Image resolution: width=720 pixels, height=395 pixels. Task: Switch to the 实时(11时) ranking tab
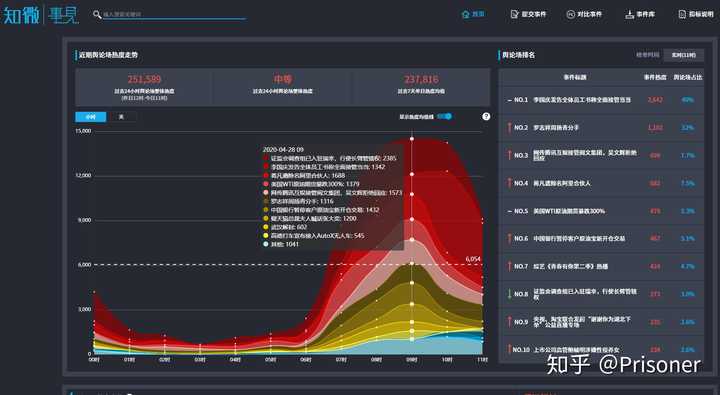pyautogui.click(x=684, y=55)
